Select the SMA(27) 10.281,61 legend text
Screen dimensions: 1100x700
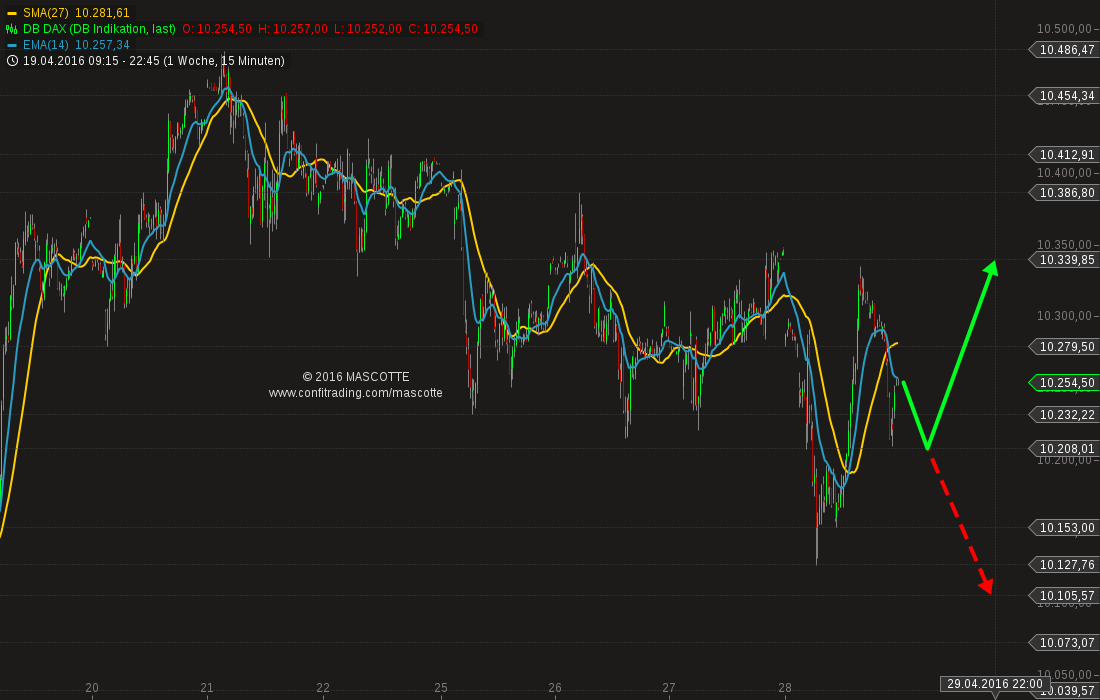(x=76, y=13)
